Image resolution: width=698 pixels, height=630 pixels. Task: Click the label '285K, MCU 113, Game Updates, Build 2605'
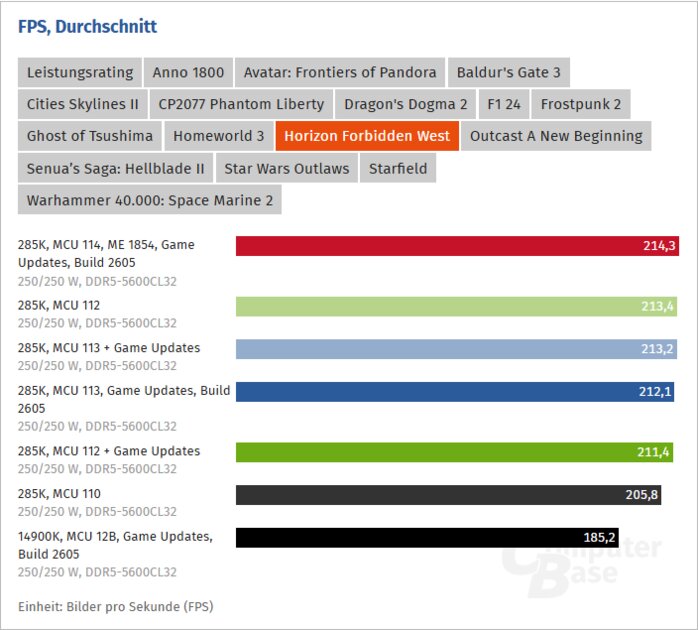[x=124, y=399]
